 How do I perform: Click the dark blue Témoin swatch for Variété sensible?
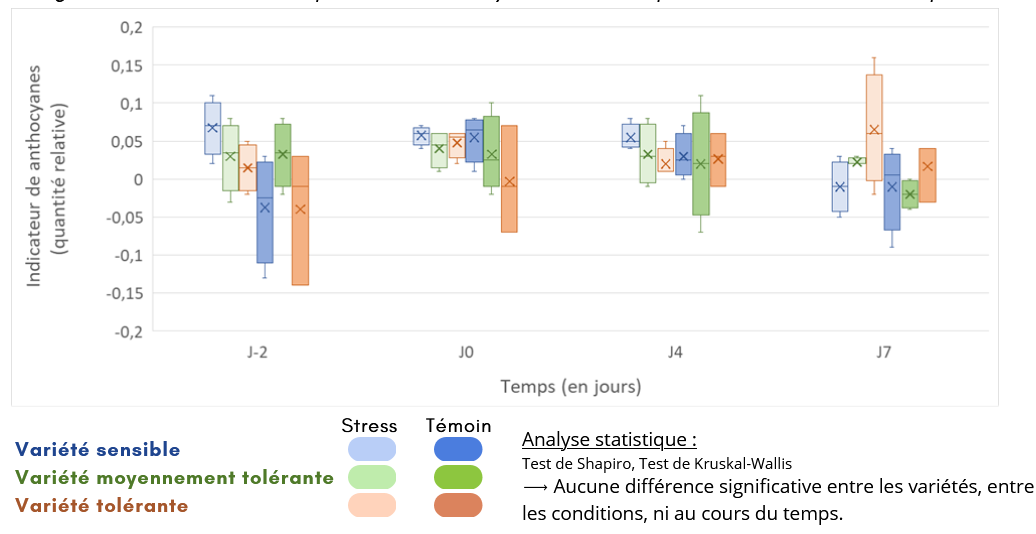coord(457,449)
